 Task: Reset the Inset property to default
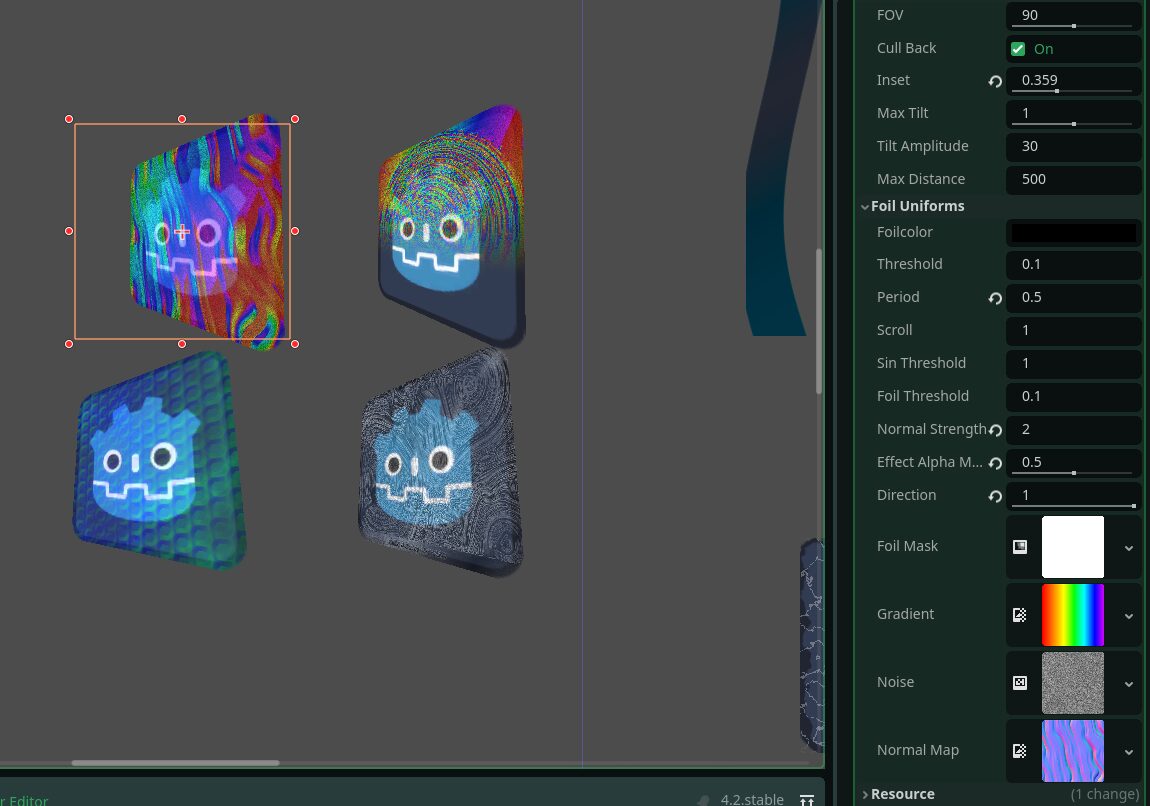tap(995, 81)
